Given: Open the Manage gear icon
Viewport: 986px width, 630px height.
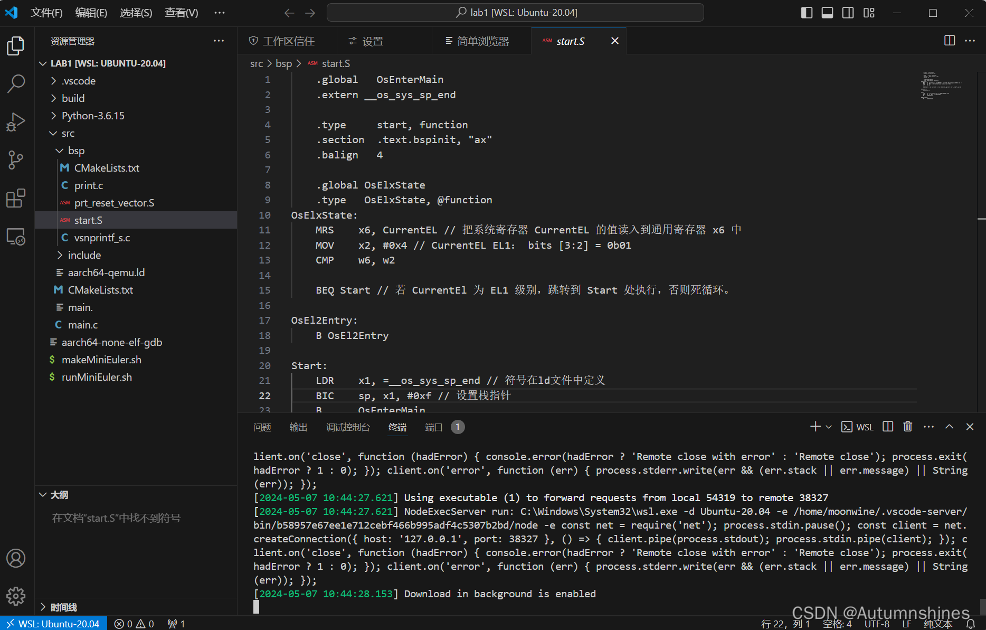Looking at the screenshot, I should click(15, 597).
